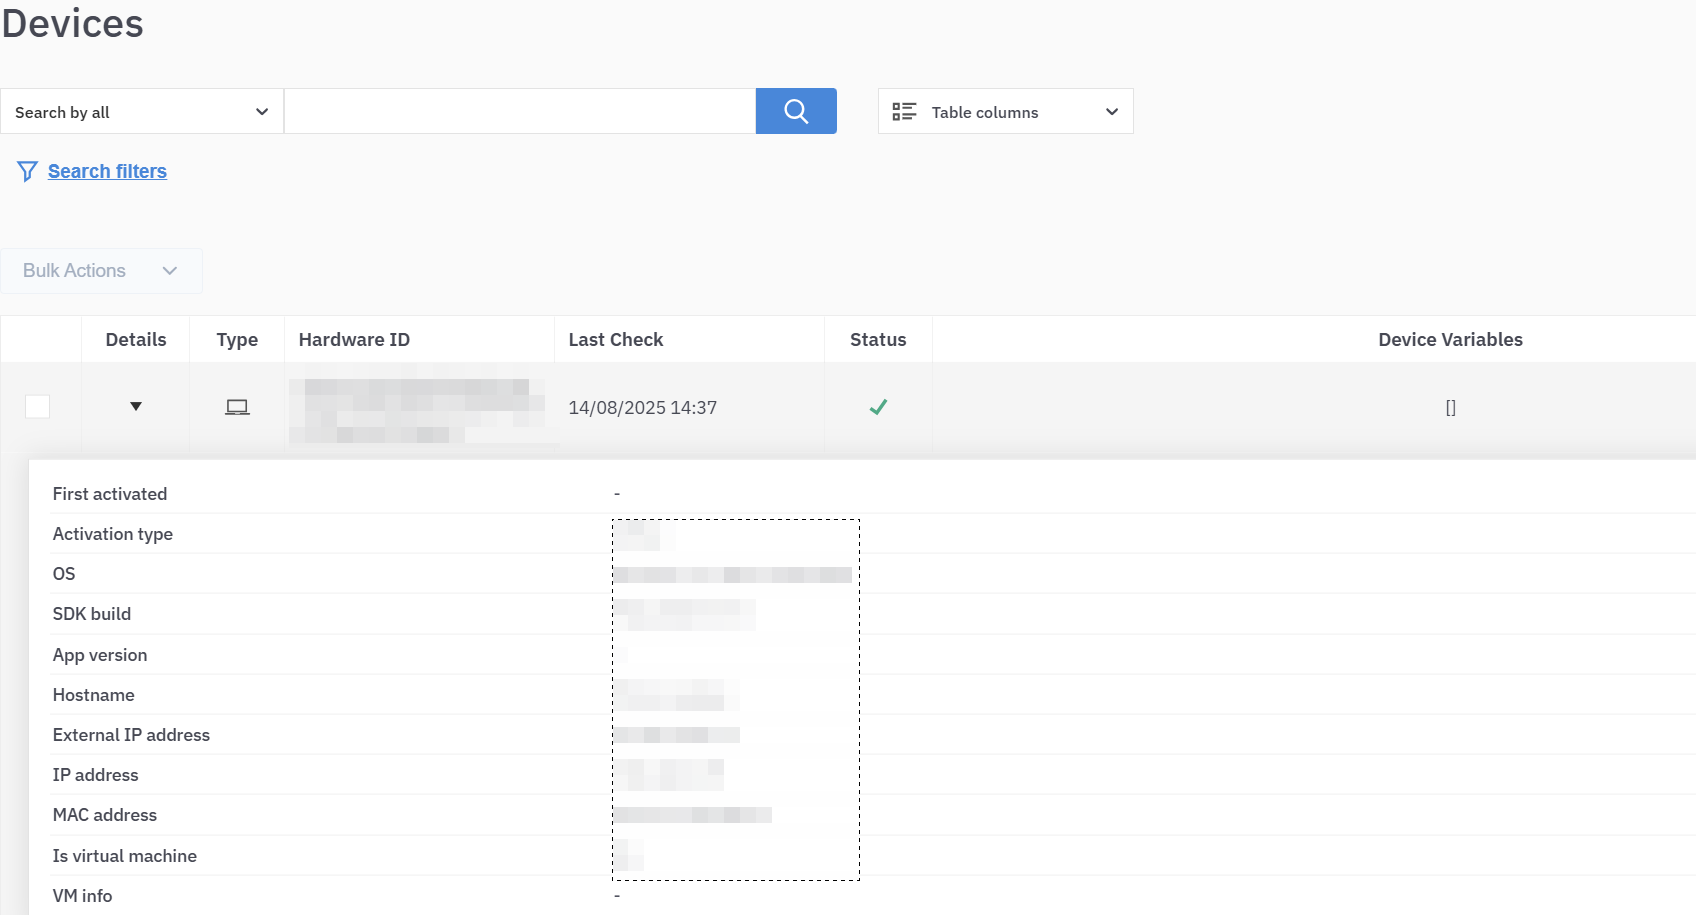Click the funnel filter icon

[x=27, y=172]
